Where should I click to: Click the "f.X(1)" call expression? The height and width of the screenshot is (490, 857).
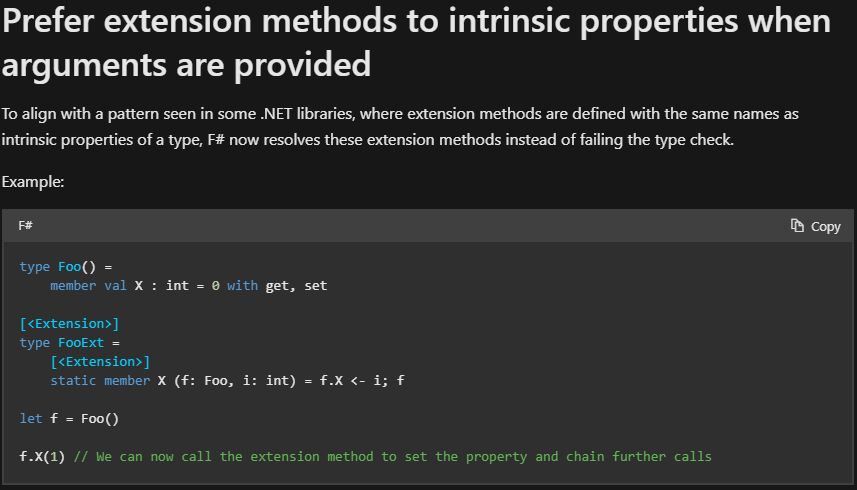click(42, 457)
